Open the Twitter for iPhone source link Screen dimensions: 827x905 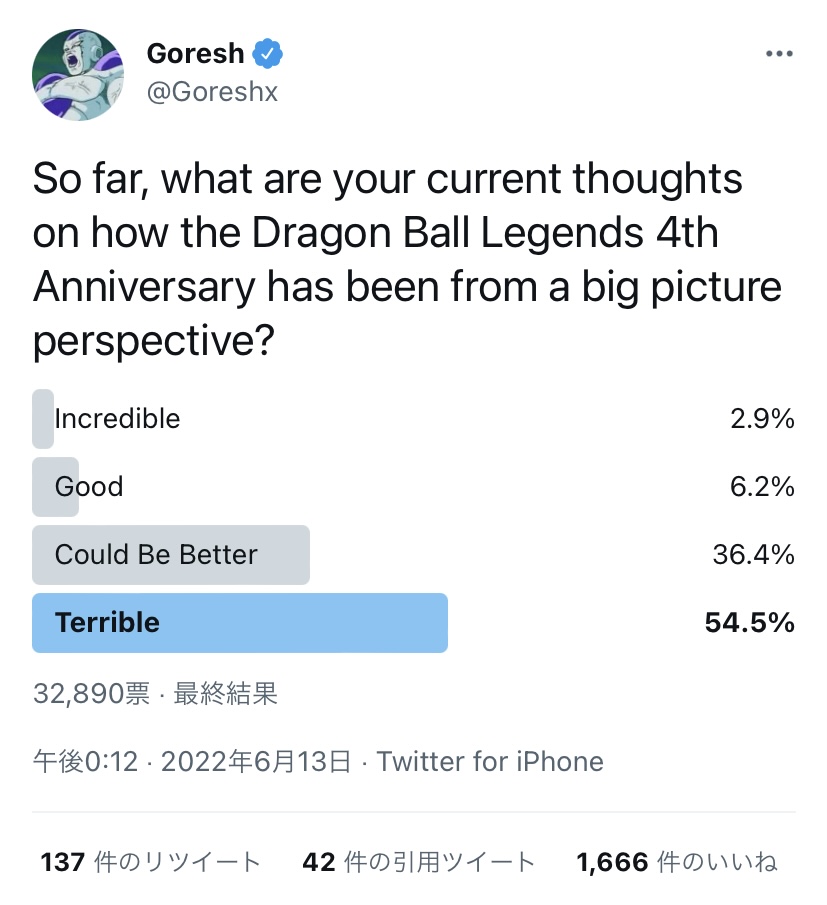[490, 762]
